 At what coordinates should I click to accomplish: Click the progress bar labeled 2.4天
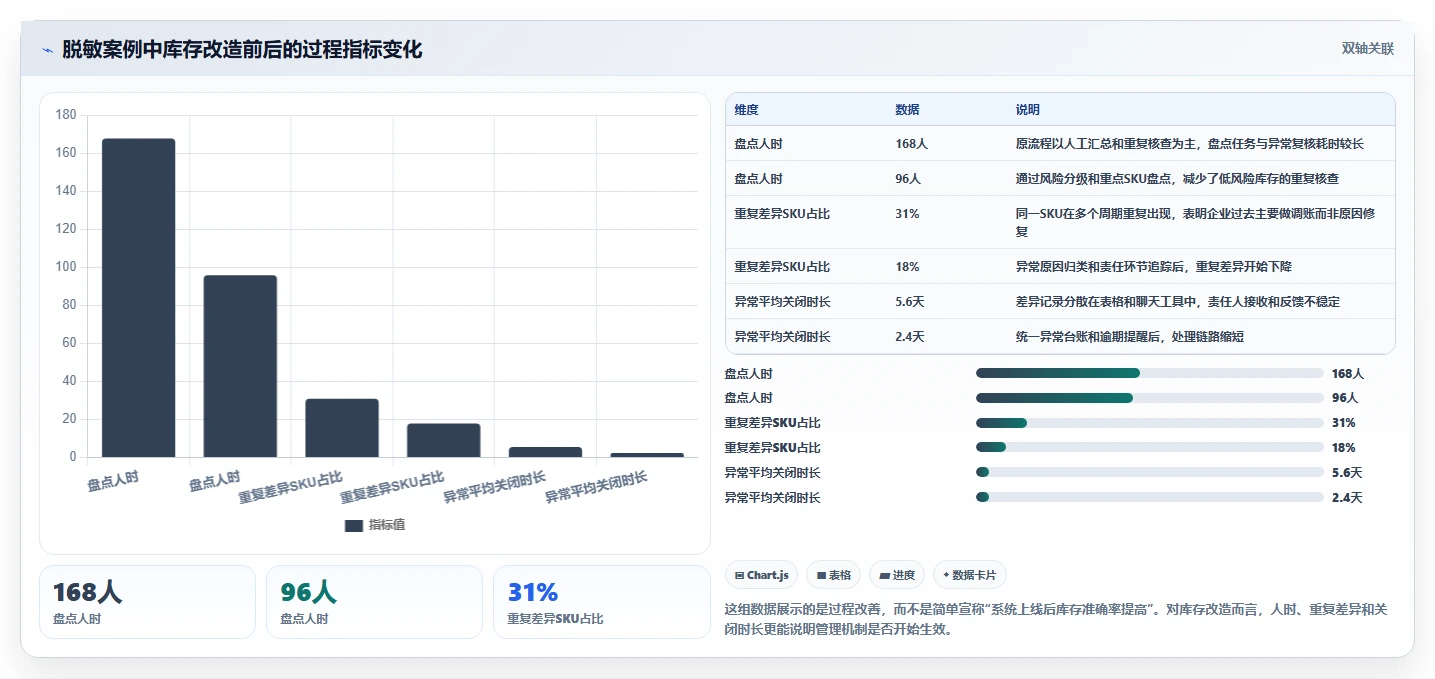pyautogui.click(x=1150, y=497)
